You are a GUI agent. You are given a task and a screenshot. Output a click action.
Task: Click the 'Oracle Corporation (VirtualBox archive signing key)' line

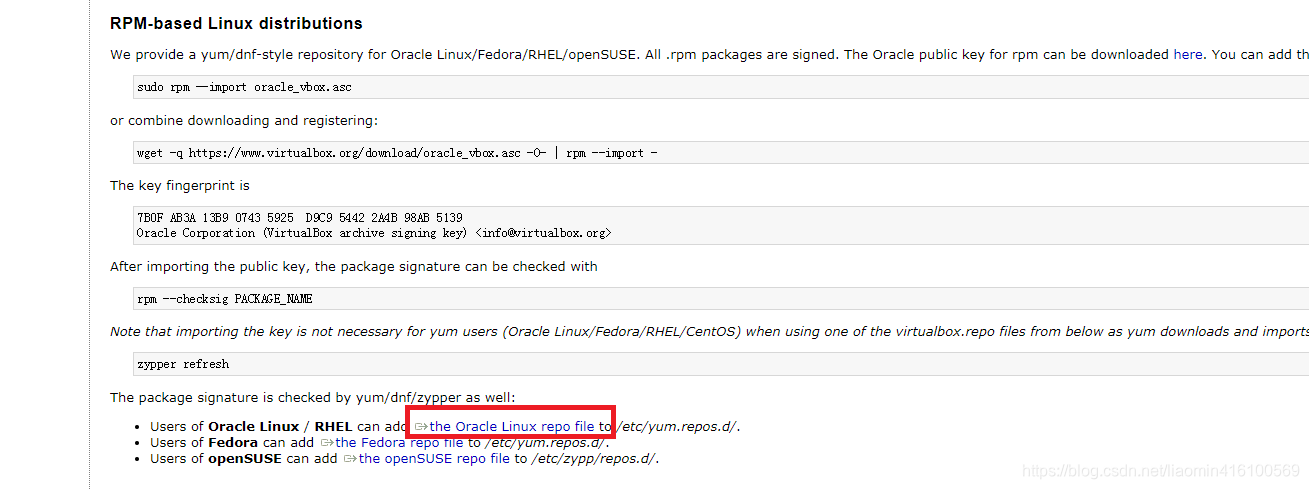tap(373, 233)
